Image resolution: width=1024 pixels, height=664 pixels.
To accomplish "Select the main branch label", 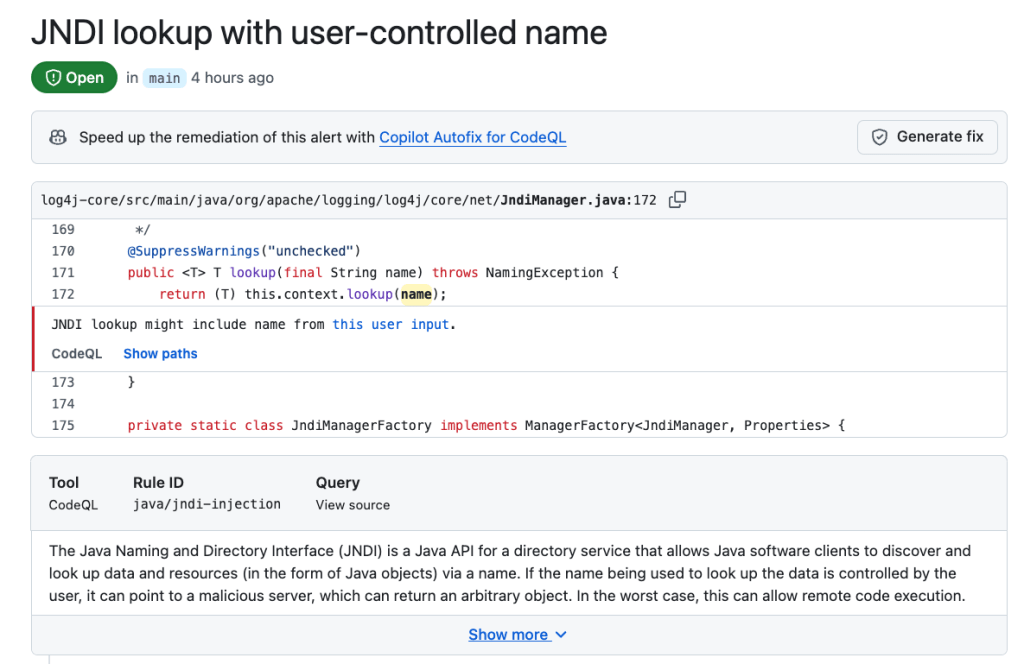I will [163, 77].
